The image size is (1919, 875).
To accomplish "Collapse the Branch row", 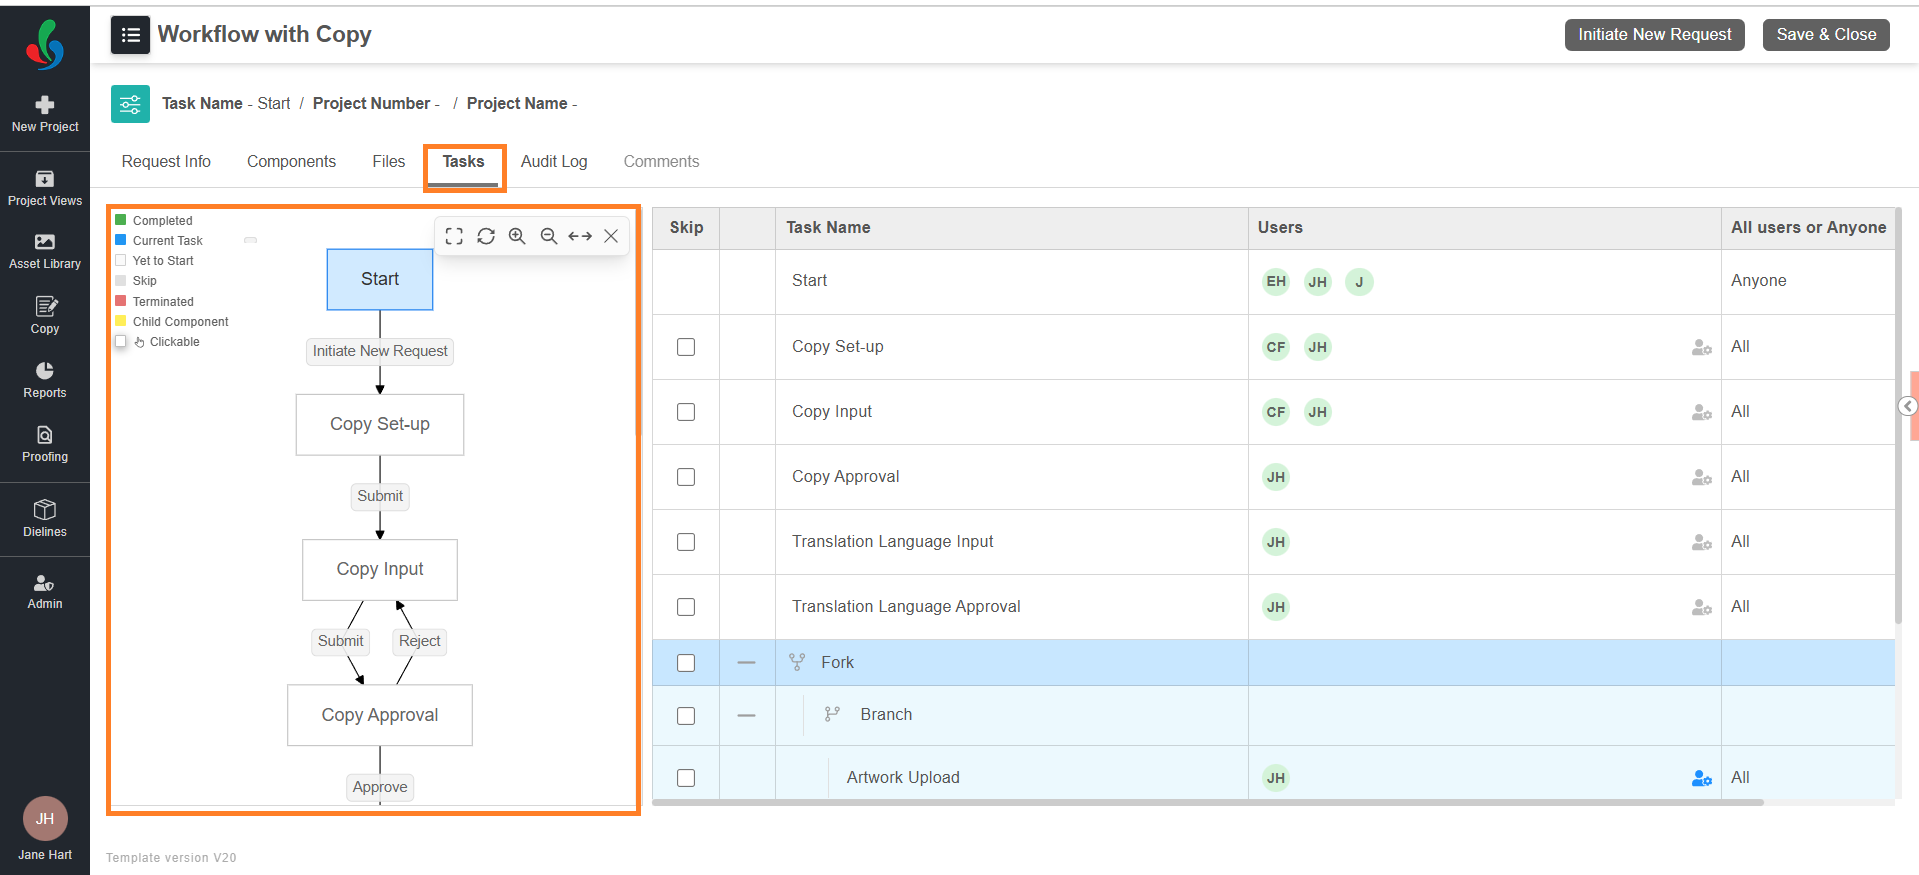I will [746, 715].
